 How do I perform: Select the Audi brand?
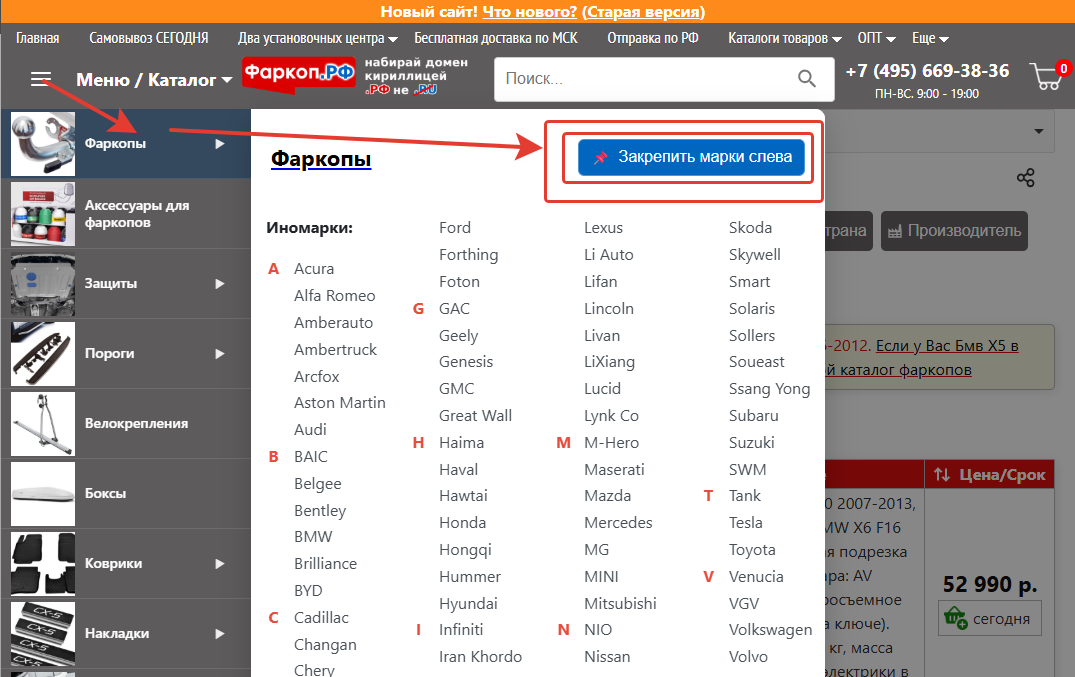(x=310, y=430)
